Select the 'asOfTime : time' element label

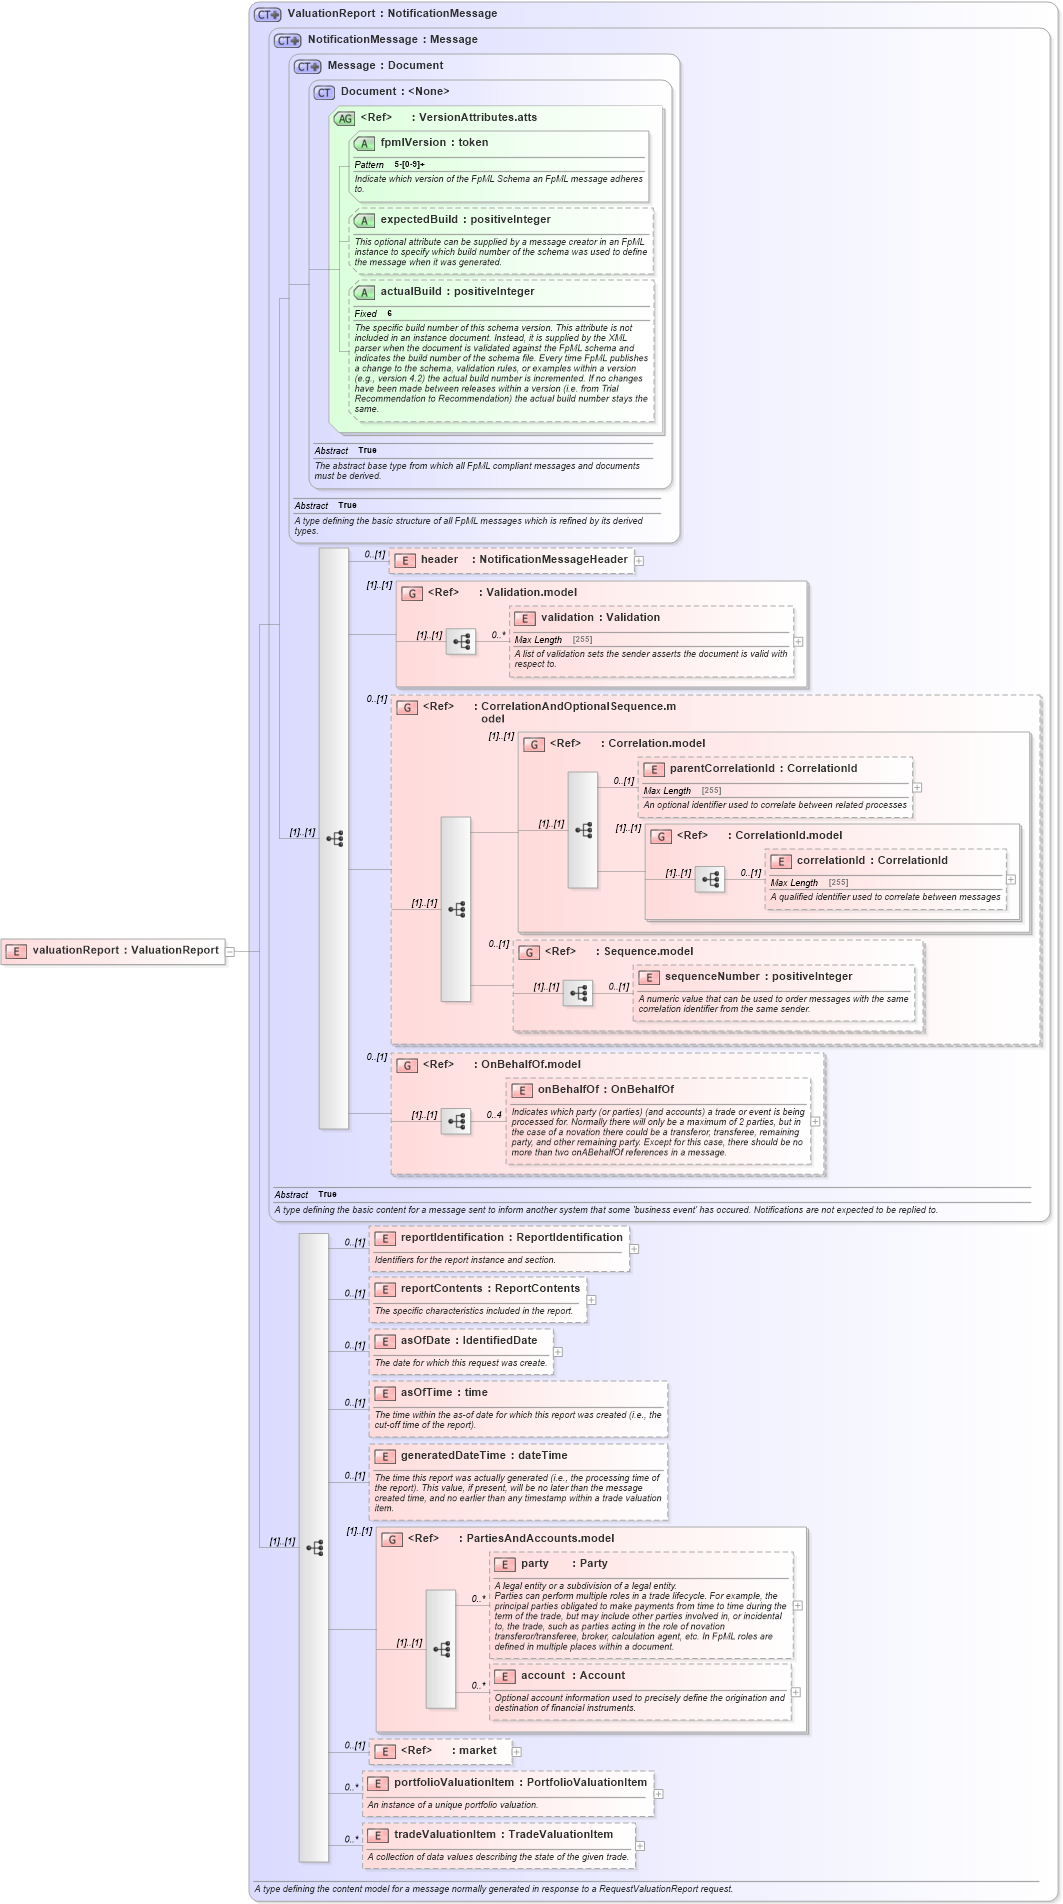pos(444,1393)
